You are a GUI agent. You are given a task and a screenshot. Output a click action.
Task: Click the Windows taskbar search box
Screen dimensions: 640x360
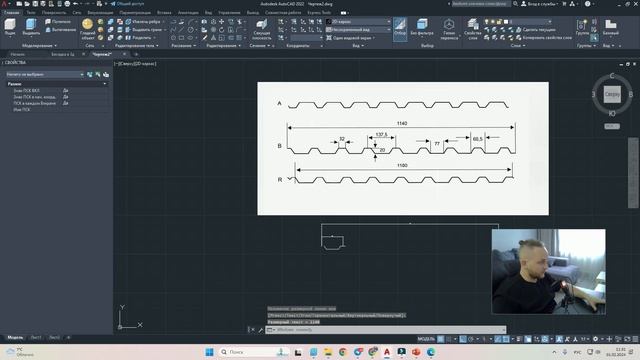click(254, 352)
